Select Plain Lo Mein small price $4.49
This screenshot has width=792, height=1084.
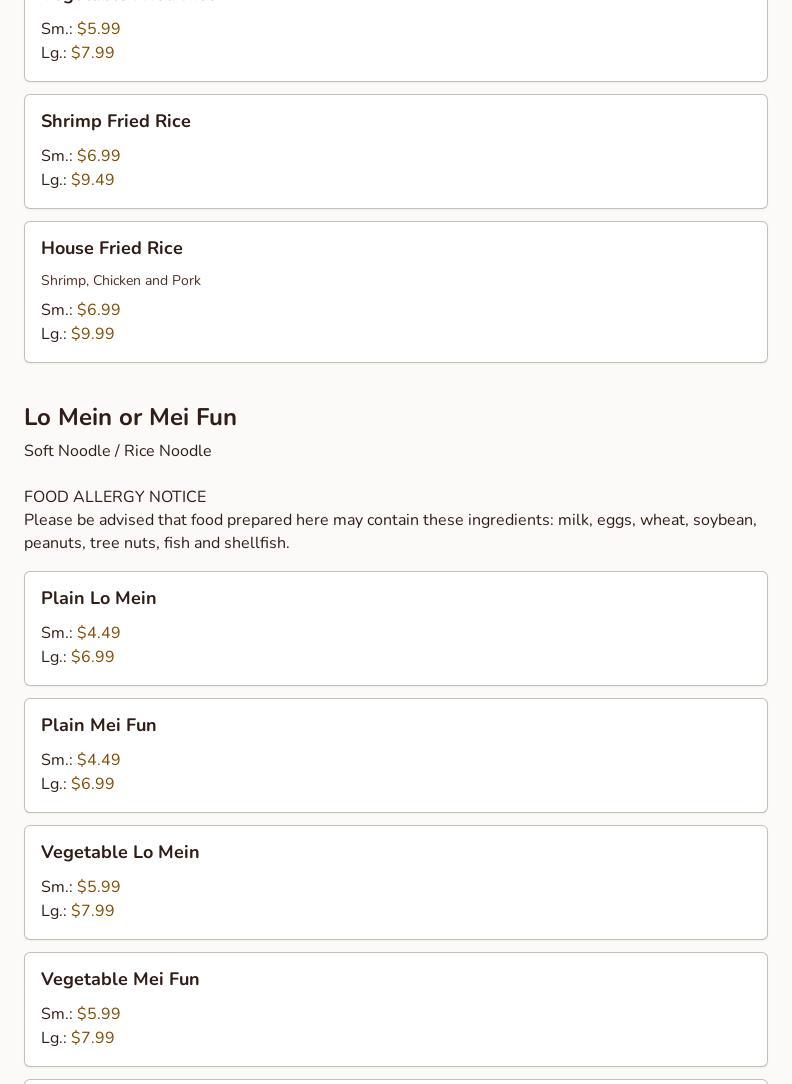pos(98,633)
